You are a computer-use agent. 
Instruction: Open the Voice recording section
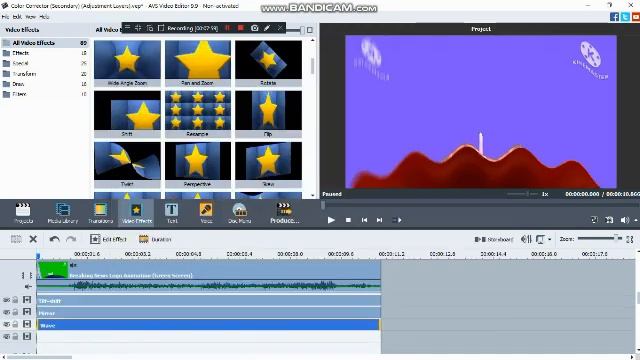coord(206,213)
